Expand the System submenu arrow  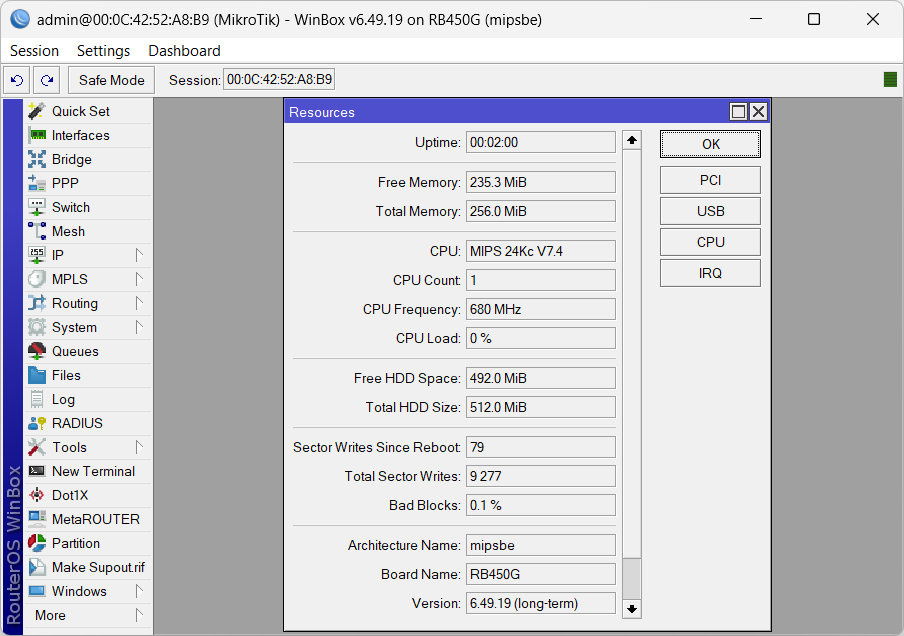[138, 327]
